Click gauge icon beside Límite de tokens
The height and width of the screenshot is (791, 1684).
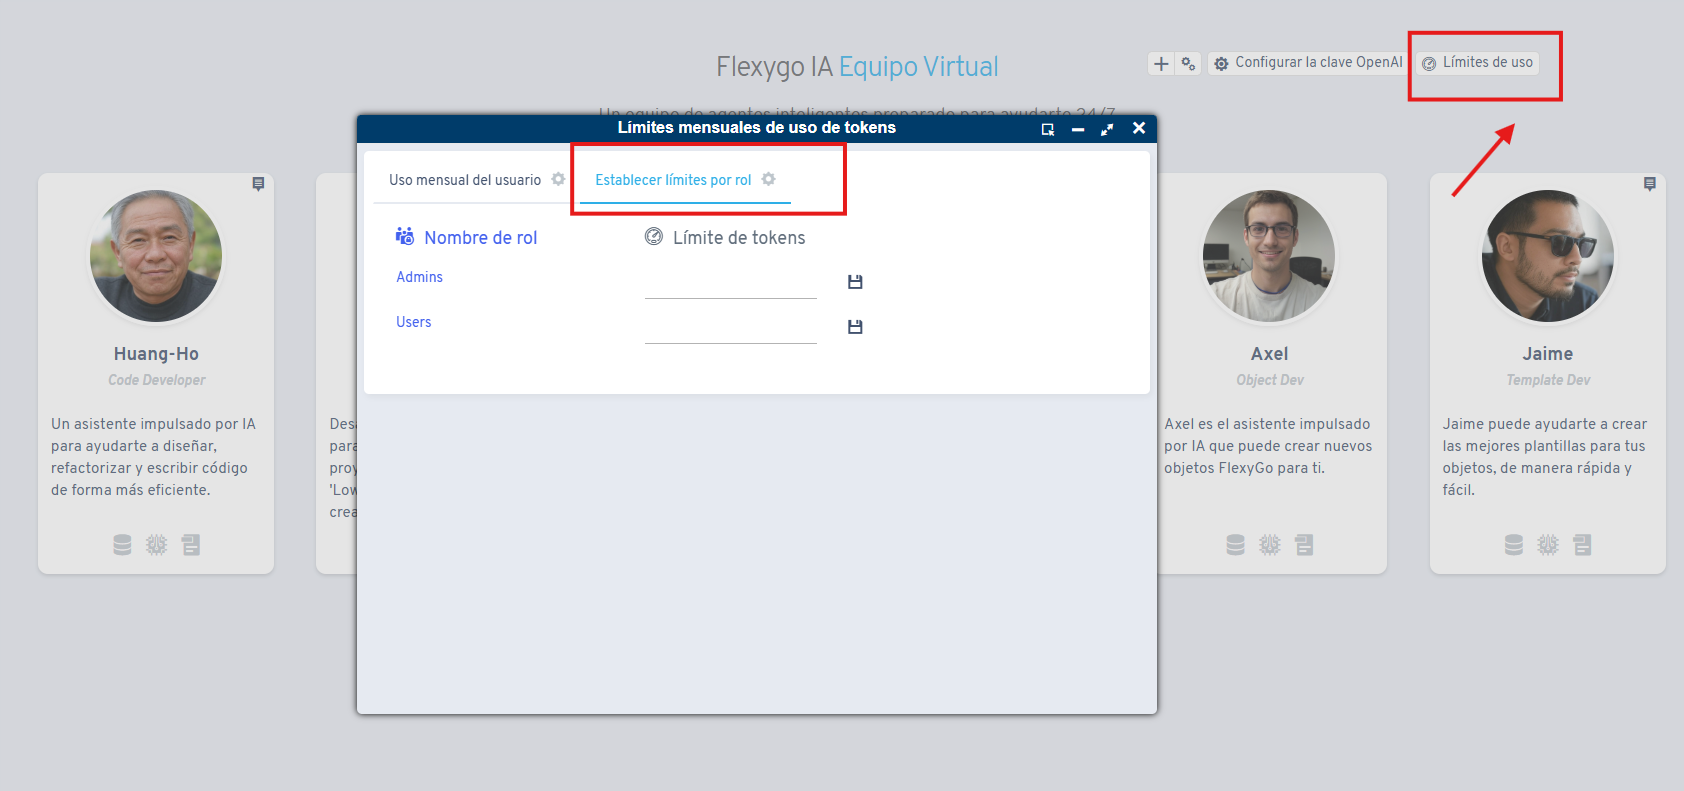pyautogui.click(x=654, y=236)
